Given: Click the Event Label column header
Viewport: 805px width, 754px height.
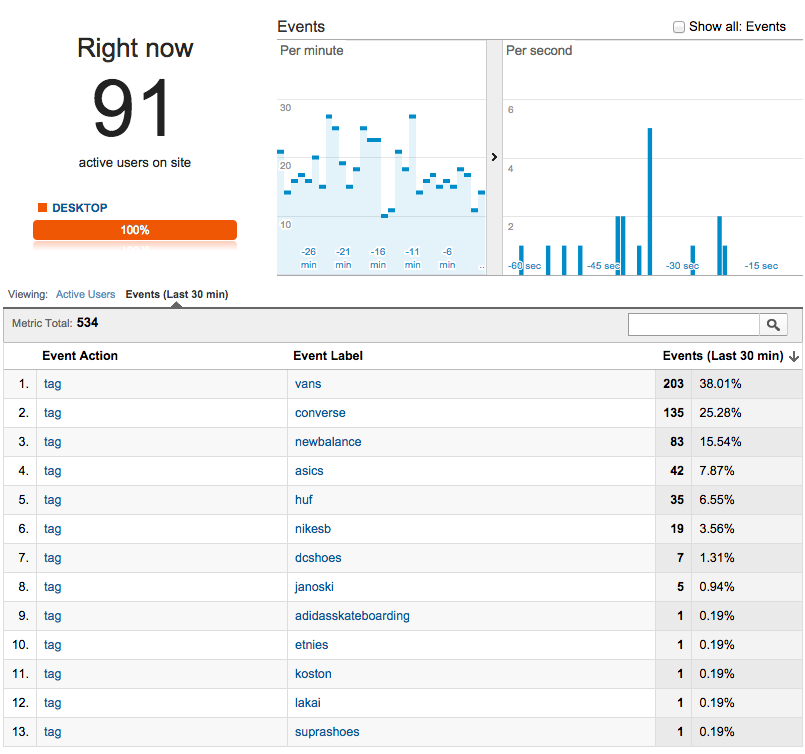Looking at the screenshot, I should coord(328,356).
